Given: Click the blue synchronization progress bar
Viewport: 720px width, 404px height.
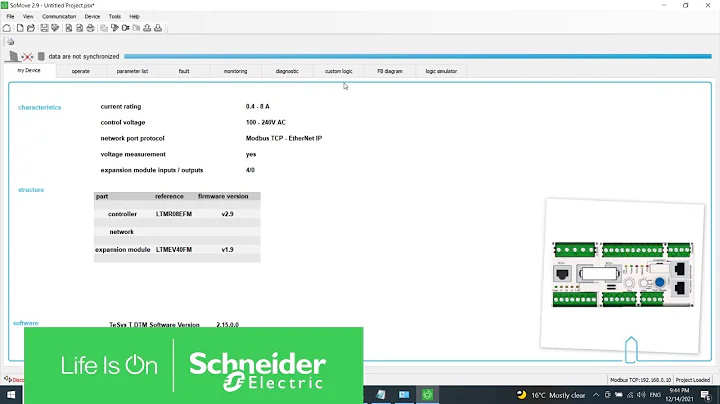Looking at the screenshot, I should (417, 56).
